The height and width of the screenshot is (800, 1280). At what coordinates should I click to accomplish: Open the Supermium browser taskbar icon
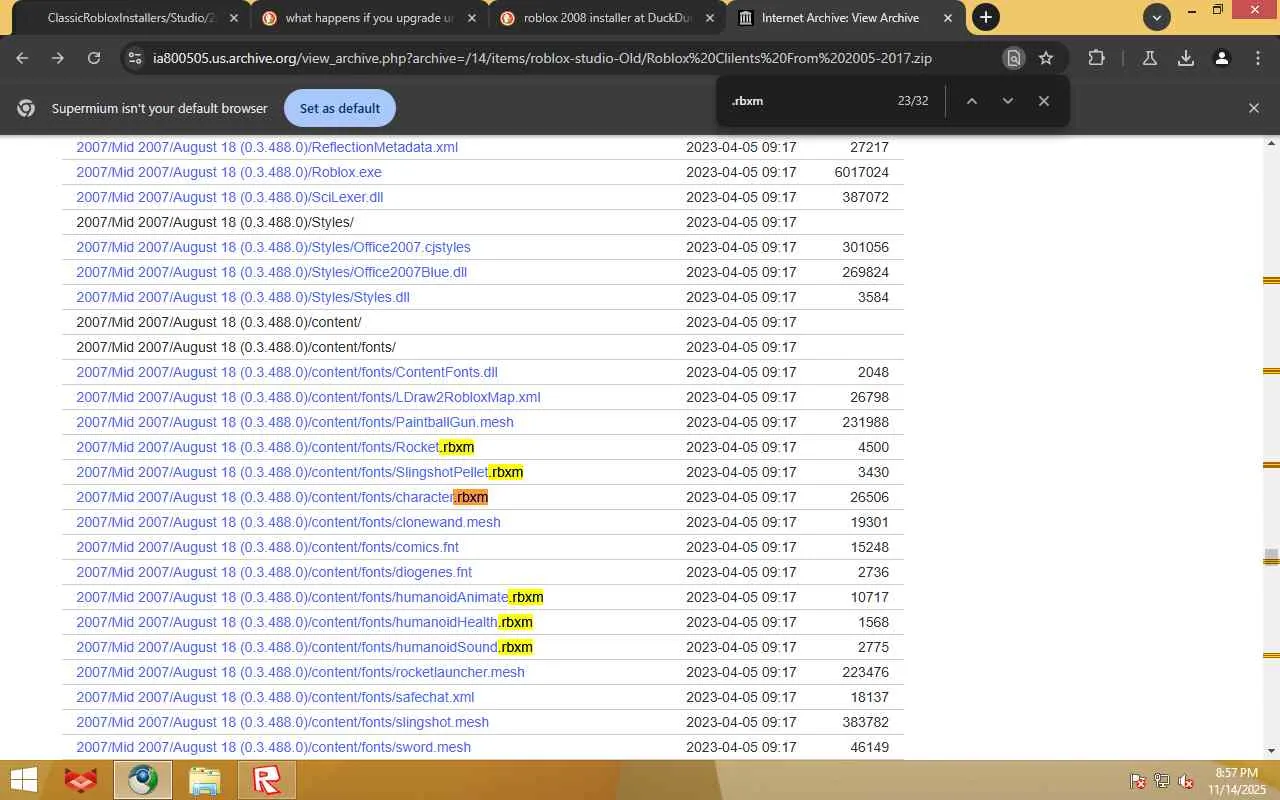(x=142, y=780)
